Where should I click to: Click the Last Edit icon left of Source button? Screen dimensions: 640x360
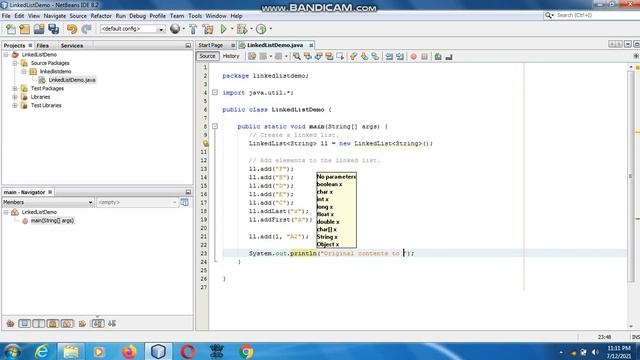coord(252,56)
